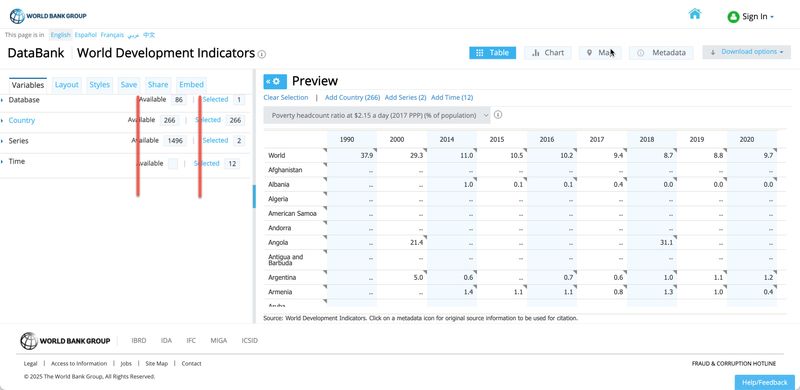Switch to Table view
Viewport: 800px width, 390px height.
pyautogui.click(x=492, y=53)
